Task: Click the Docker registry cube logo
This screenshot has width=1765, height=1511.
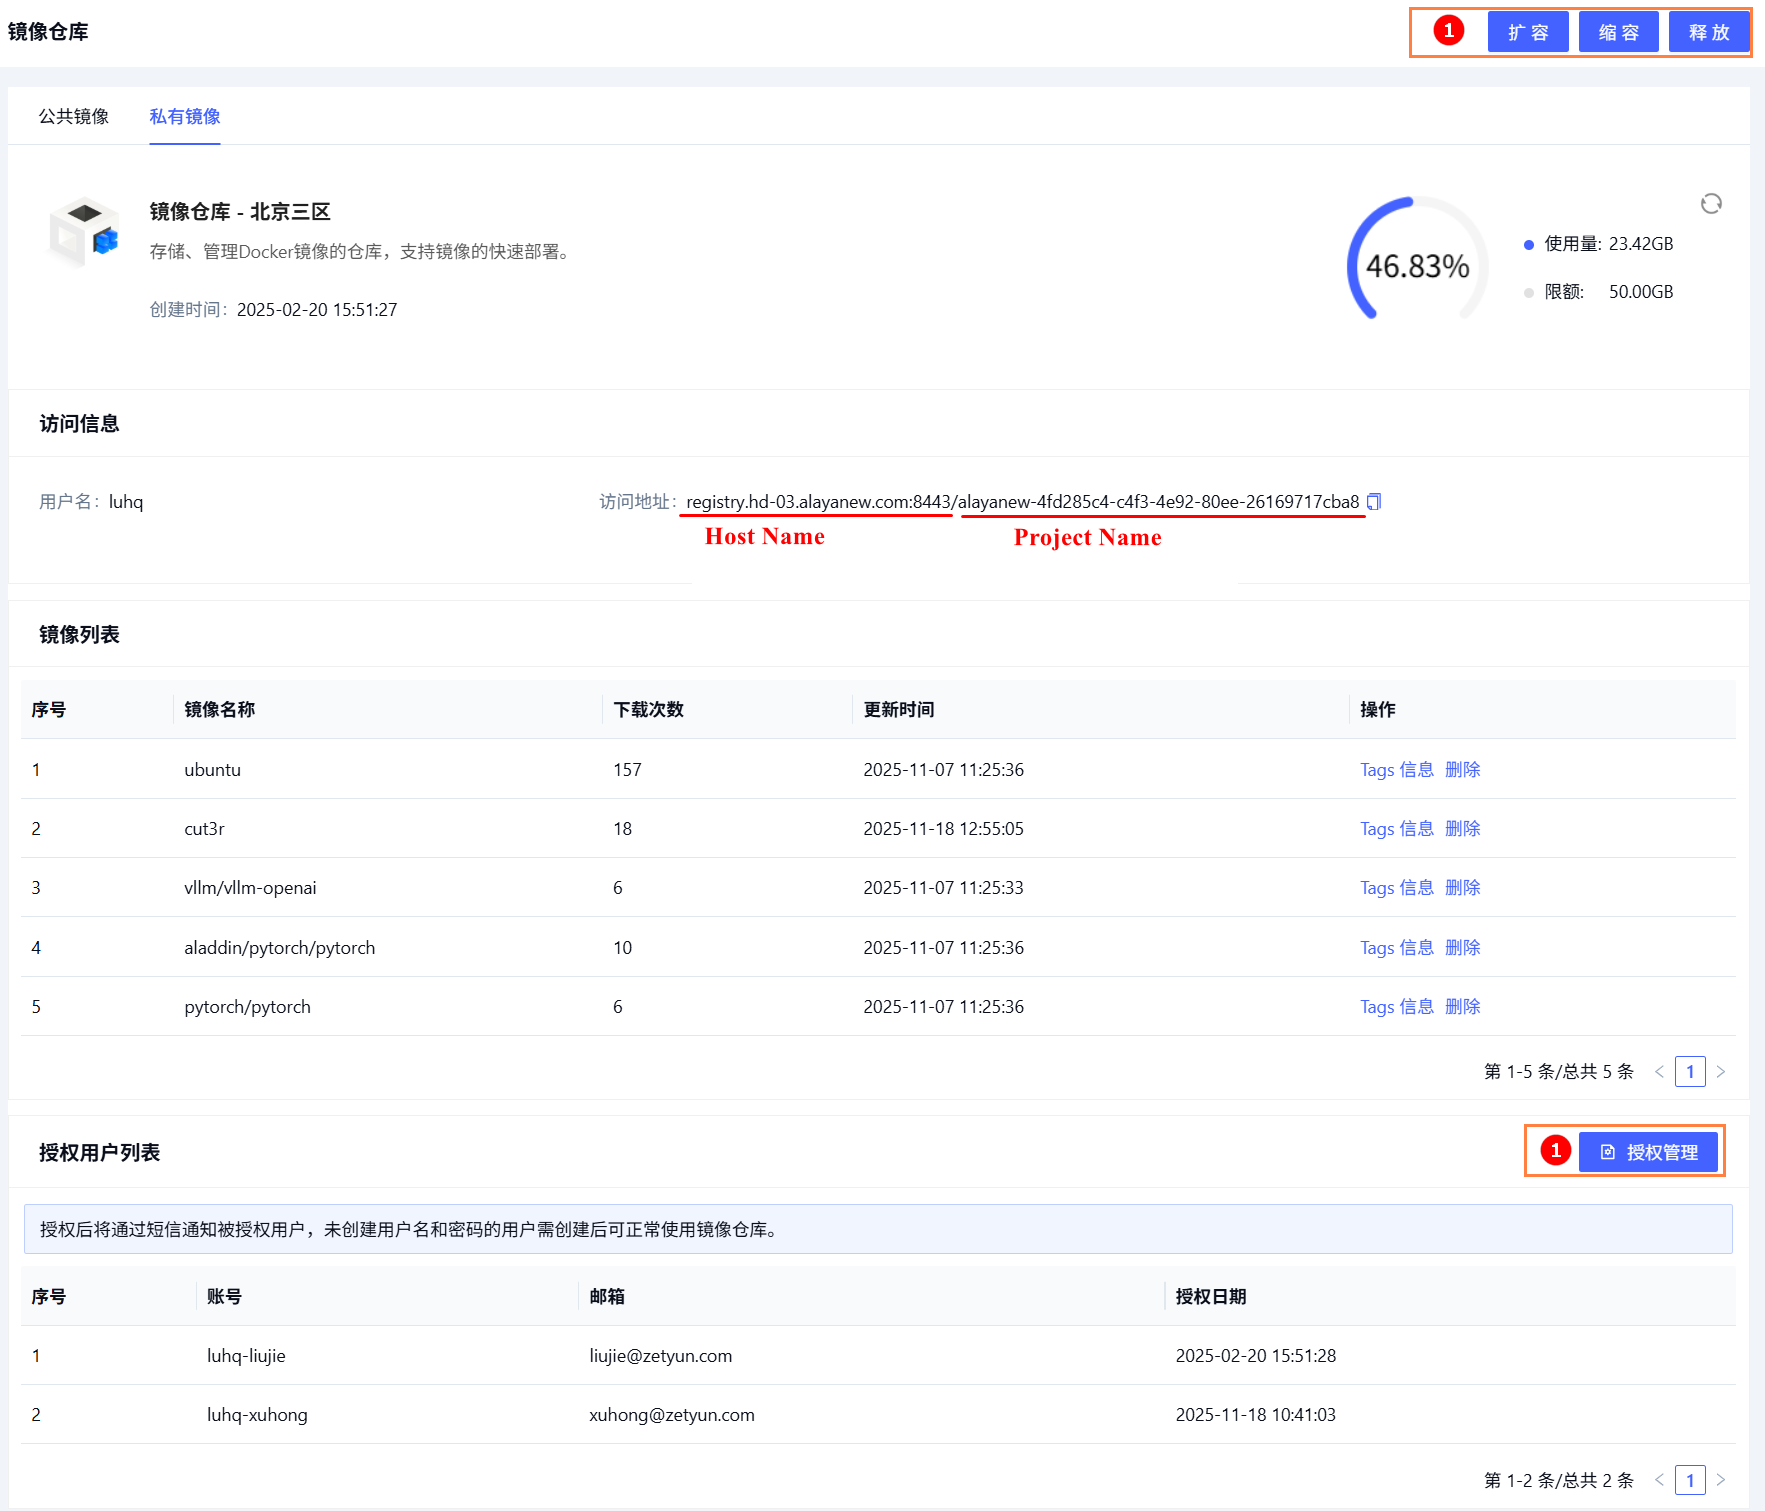Action: click(84, 233)
